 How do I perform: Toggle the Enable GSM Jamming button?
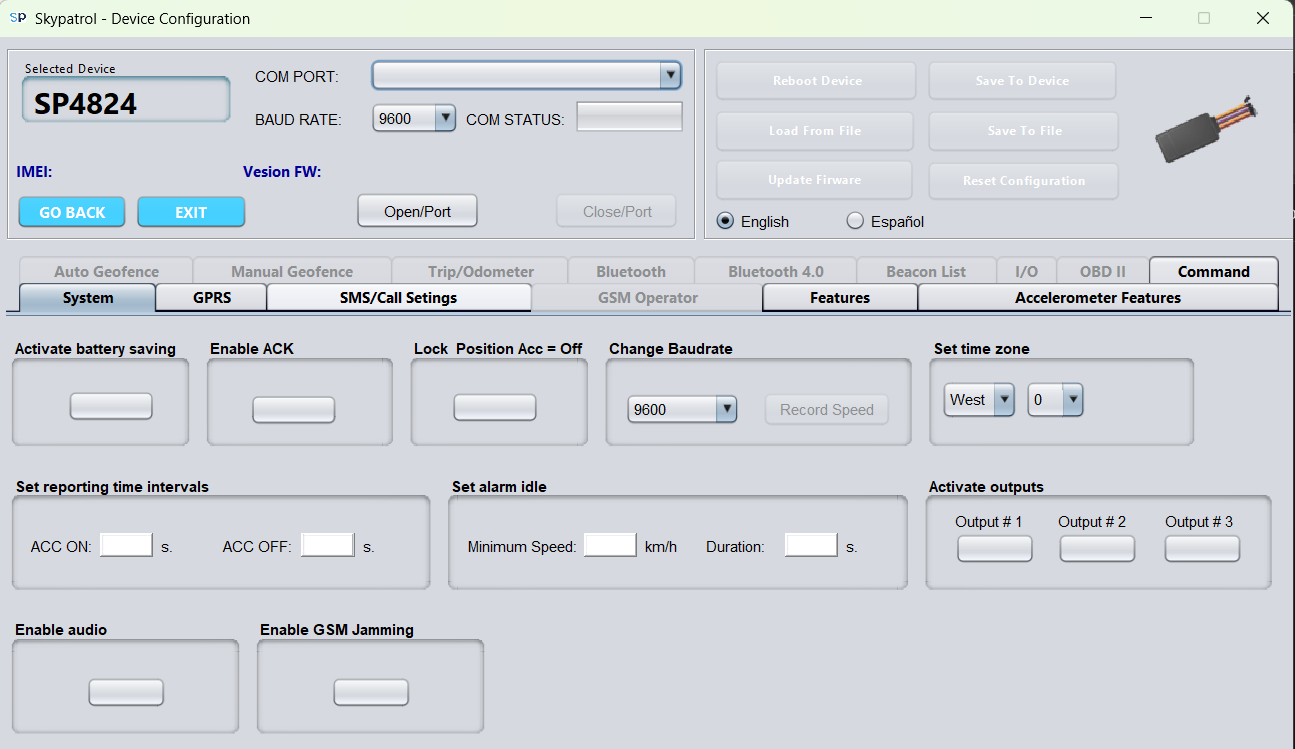click(x=371, y=692)
